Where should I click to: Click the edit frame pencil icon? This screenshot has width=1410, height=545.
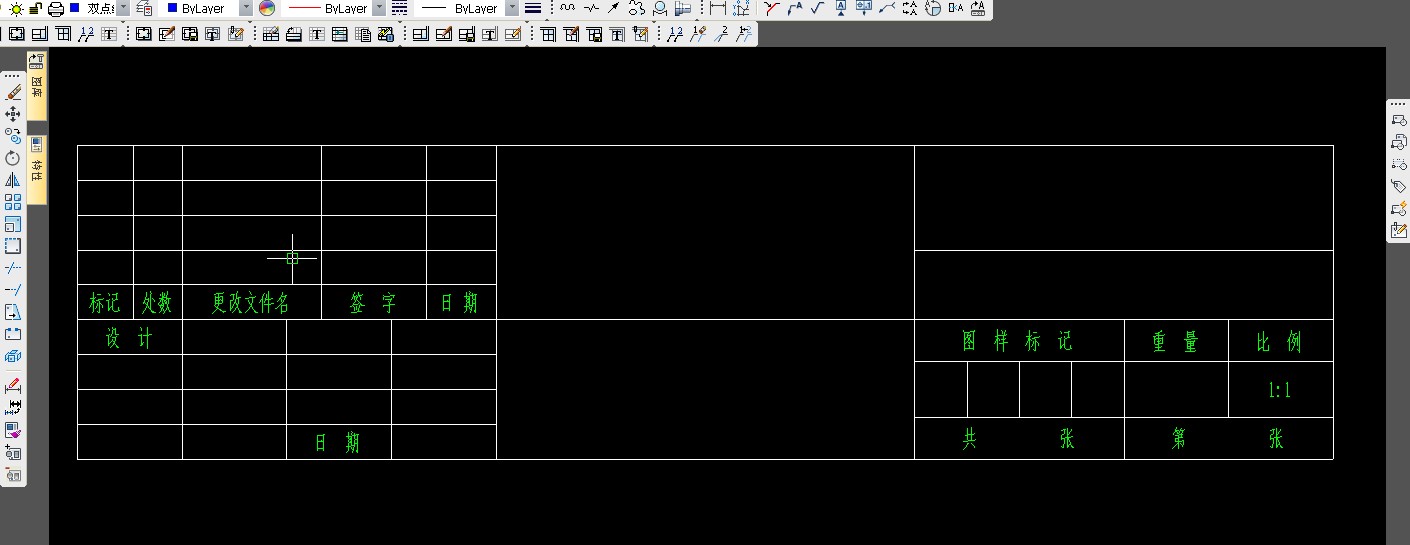(165, 34)
